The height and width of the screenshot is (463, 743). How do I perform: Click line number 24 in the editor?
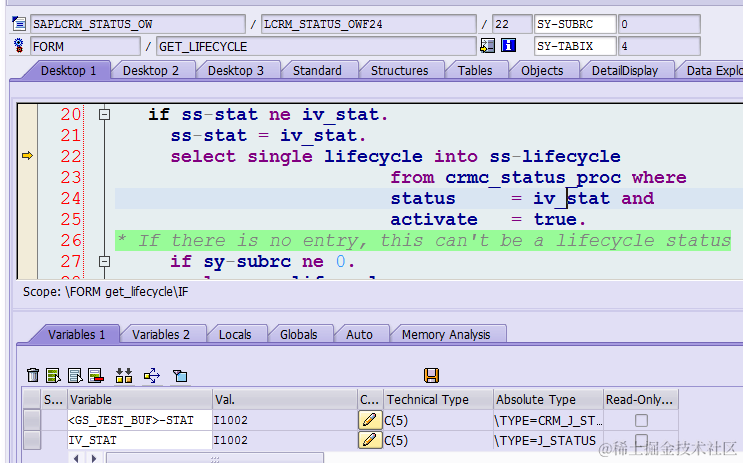(x=71, y=198)
